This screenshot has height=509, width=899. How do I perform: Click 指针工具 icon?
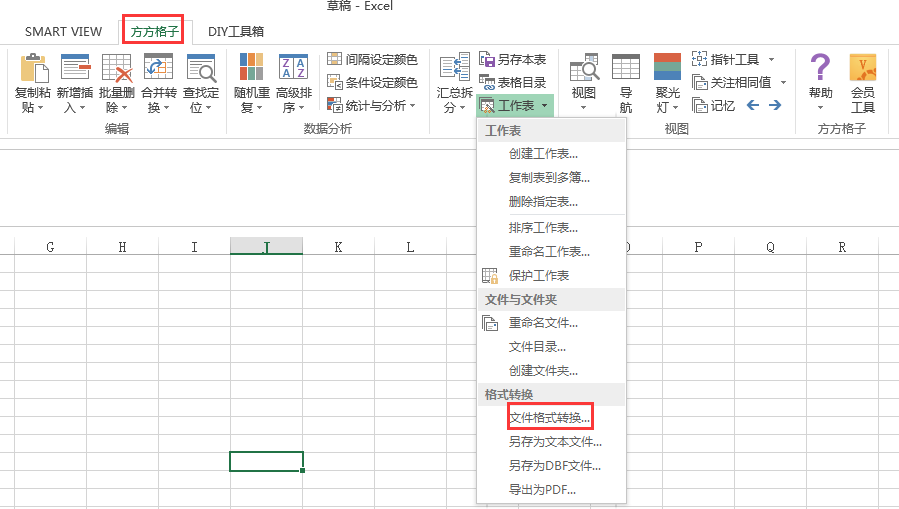click(x=699, y=59)
